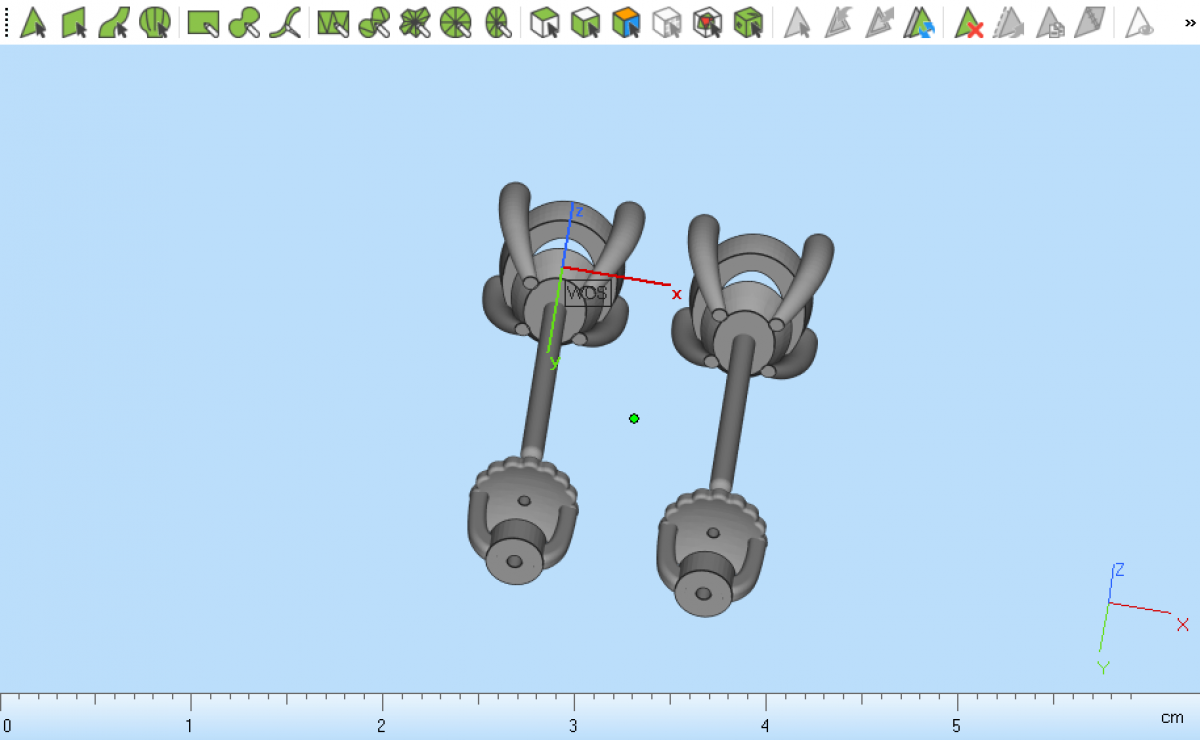This screenshot has width=1200, height=740.
Task: Choose the curve brush marking tool
Action: pos(285,22)
